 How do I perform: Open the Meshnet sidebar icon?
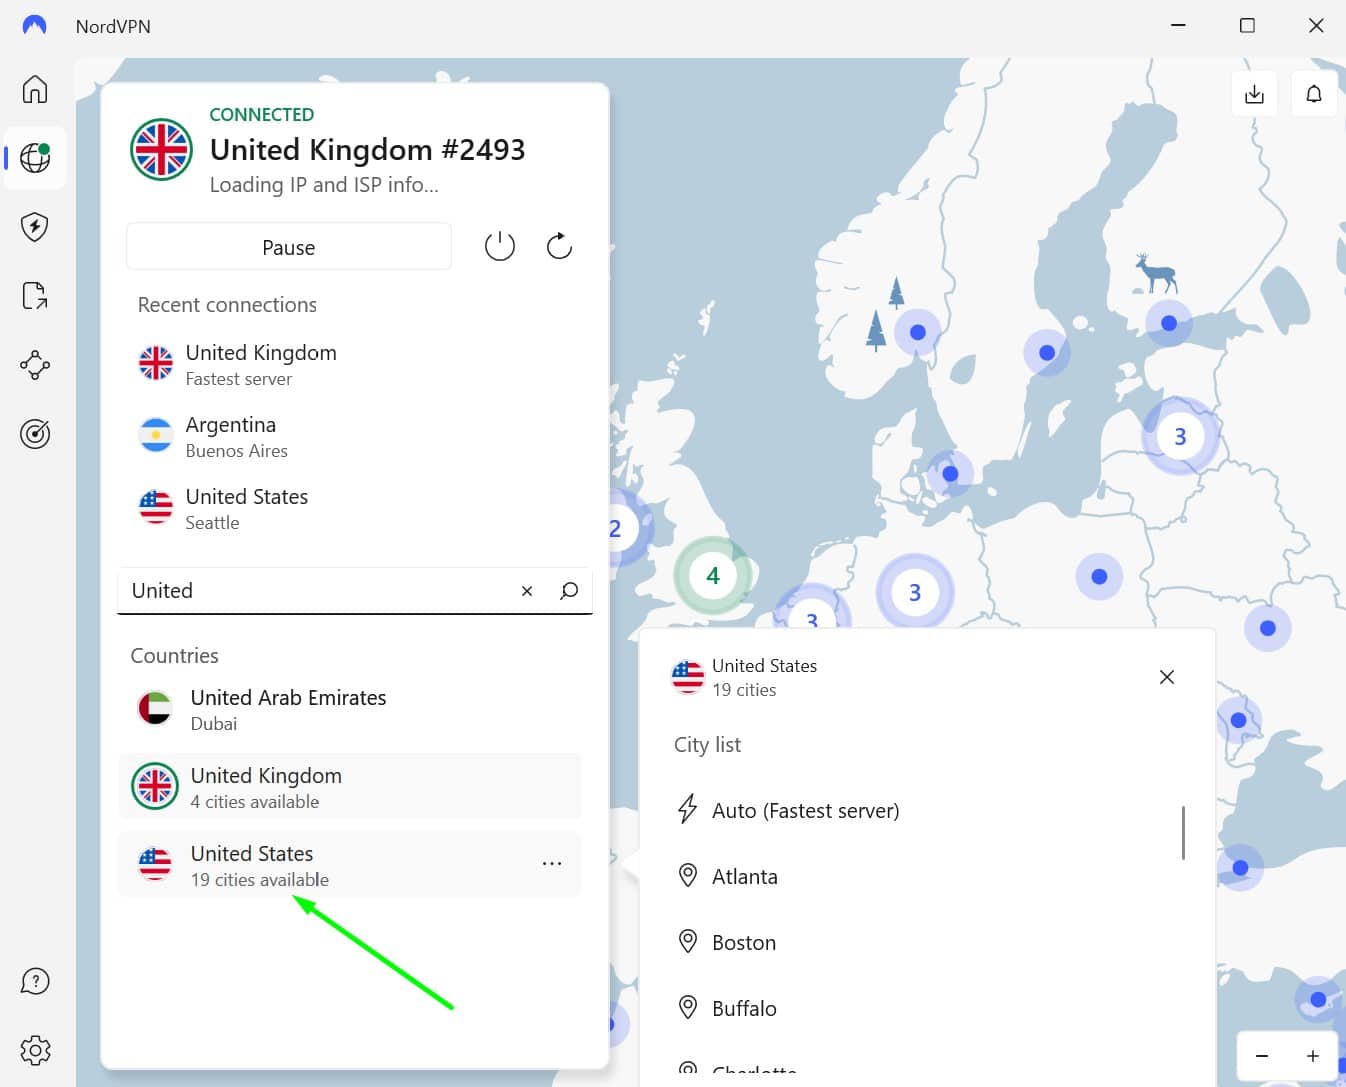click(x=35, y=365)
